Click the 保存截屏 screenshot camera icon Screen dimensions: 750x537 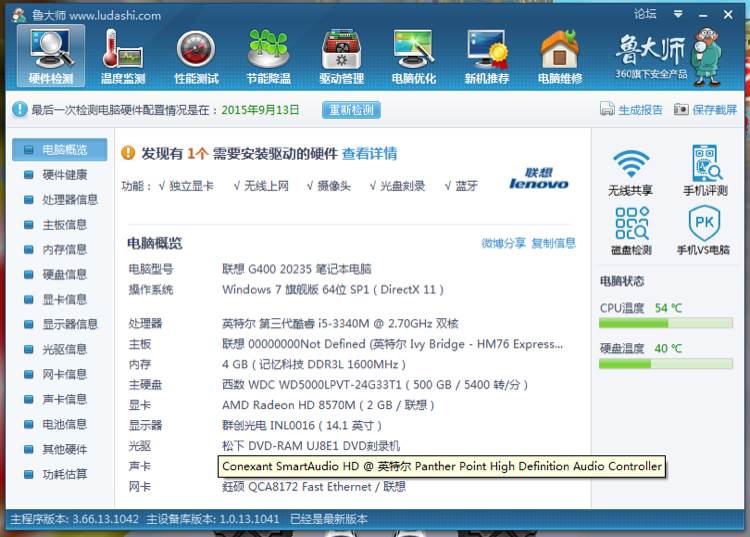pyautogui.click(x=681, y=110)
